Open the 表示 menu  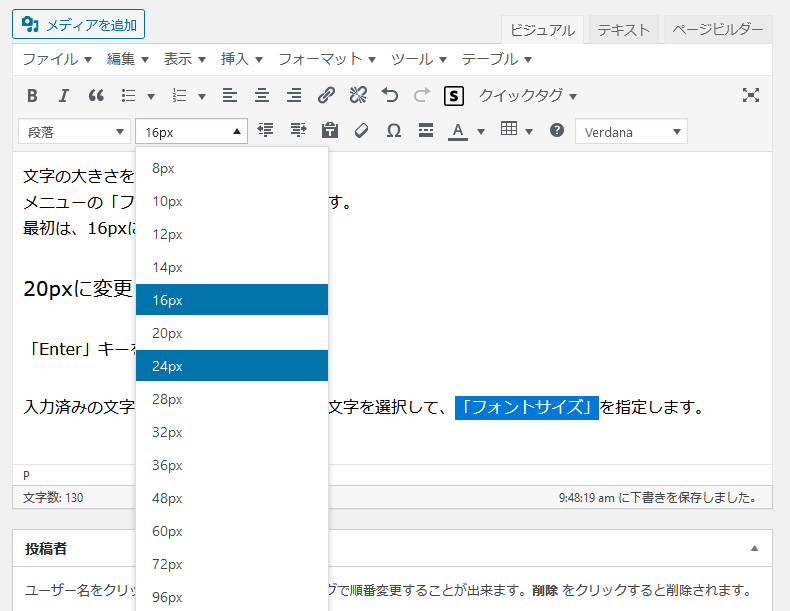click(x=184, y=59)
